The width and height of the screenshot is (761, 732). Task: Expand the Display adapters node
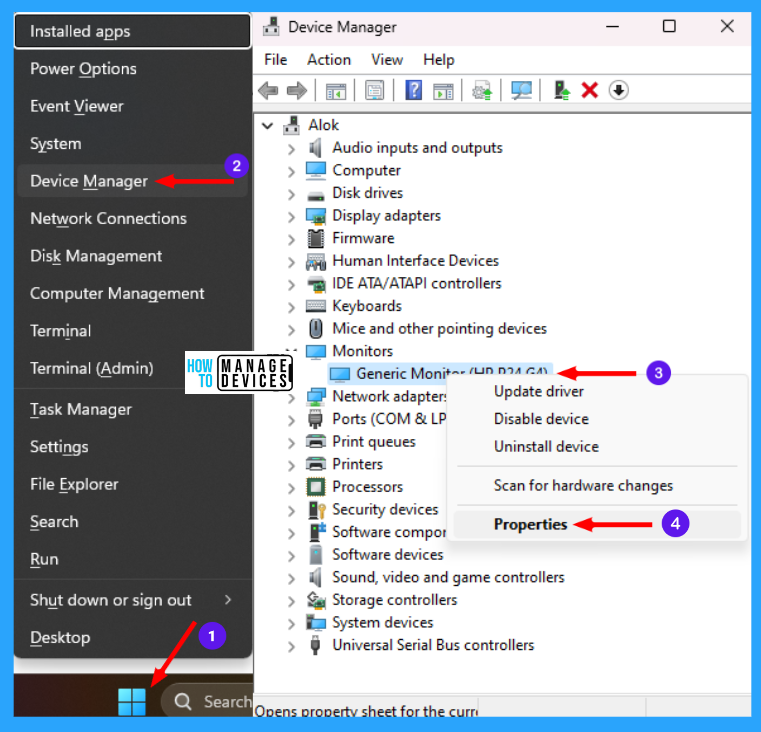click(x=291, y=216)
